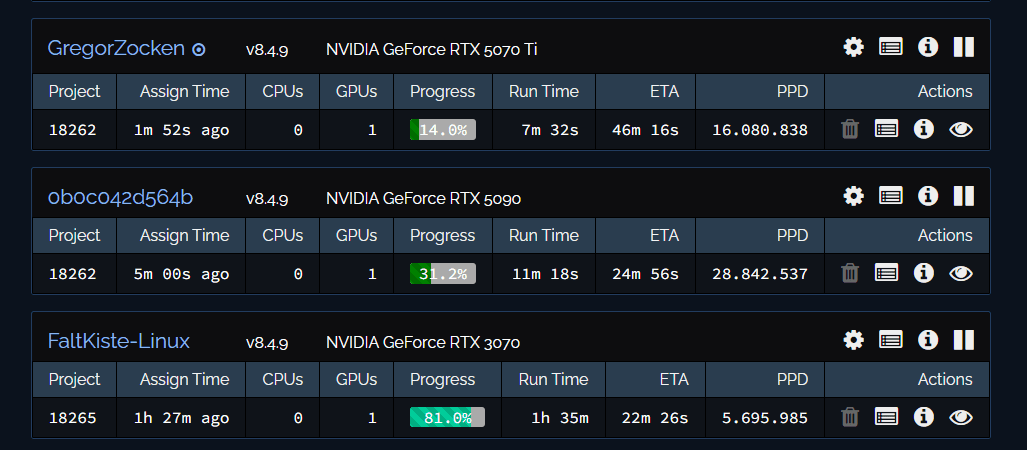Delete work unit on FaltKiste-Linux row
Screen dimensions: 1027x450
[x=850, y=417]
